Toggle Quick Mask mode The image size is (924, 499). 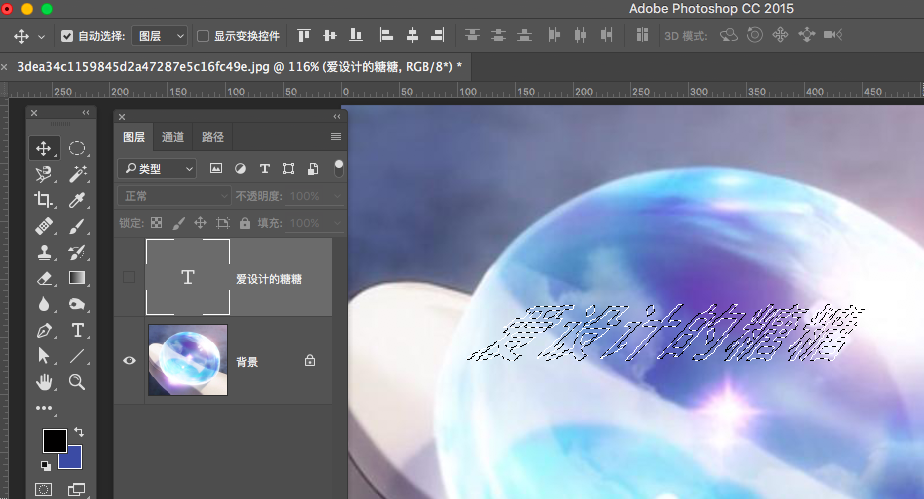(44, 489)
